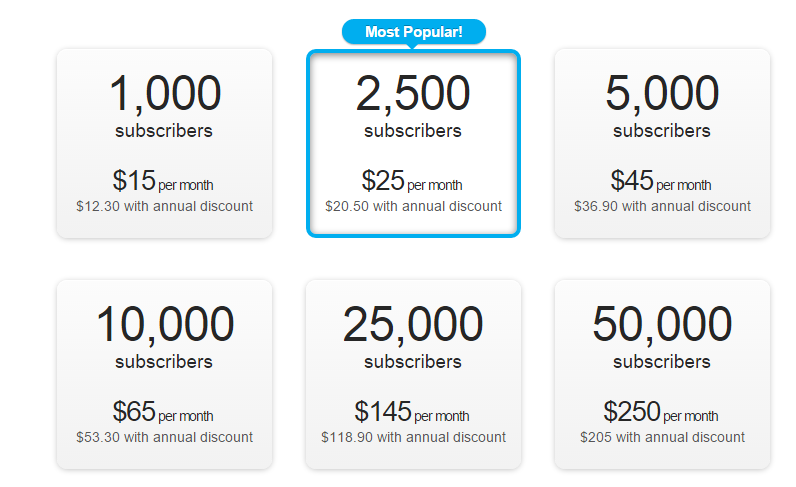Click the $145 per month price
The width and height of the screenshot is (796, 487).
412,412
